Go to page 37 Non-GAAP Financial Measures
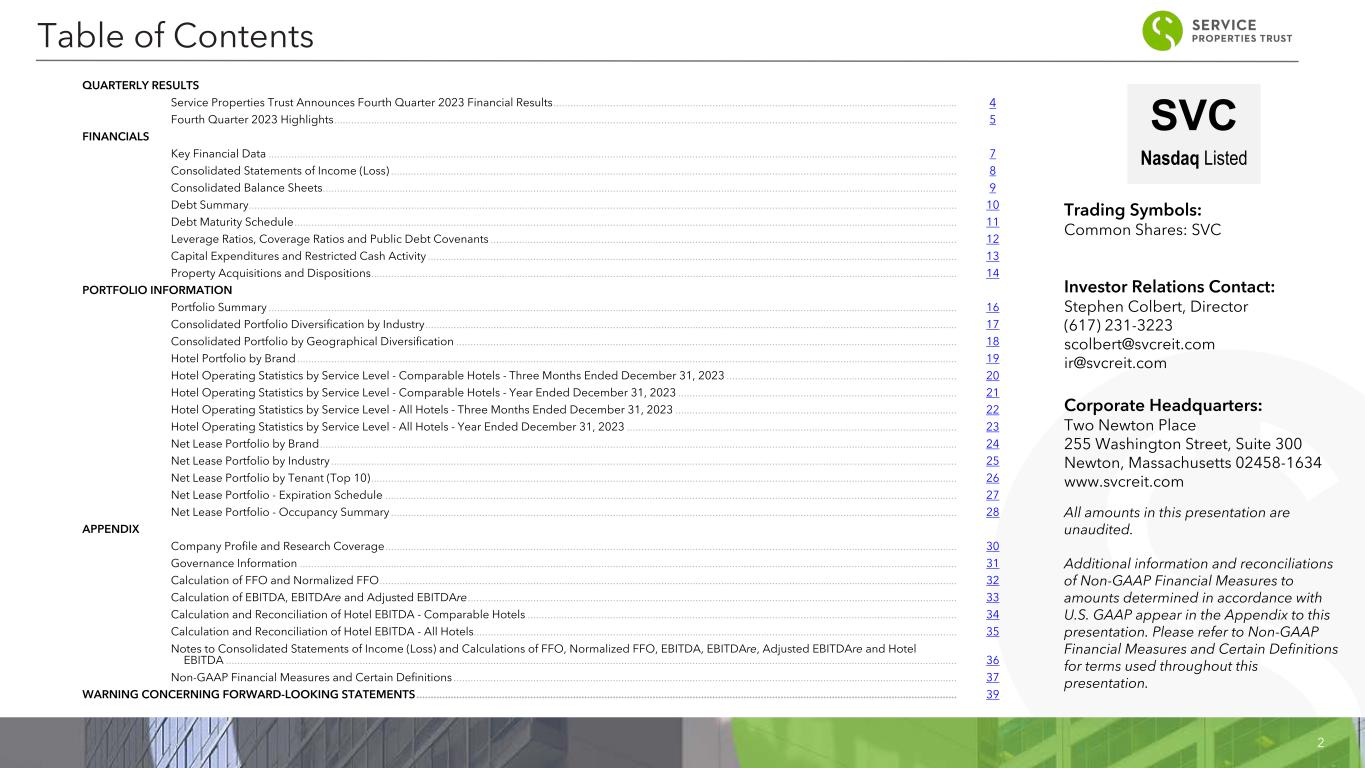The height and width of the screenshot is (768, 1365). [x=991, y=677]
